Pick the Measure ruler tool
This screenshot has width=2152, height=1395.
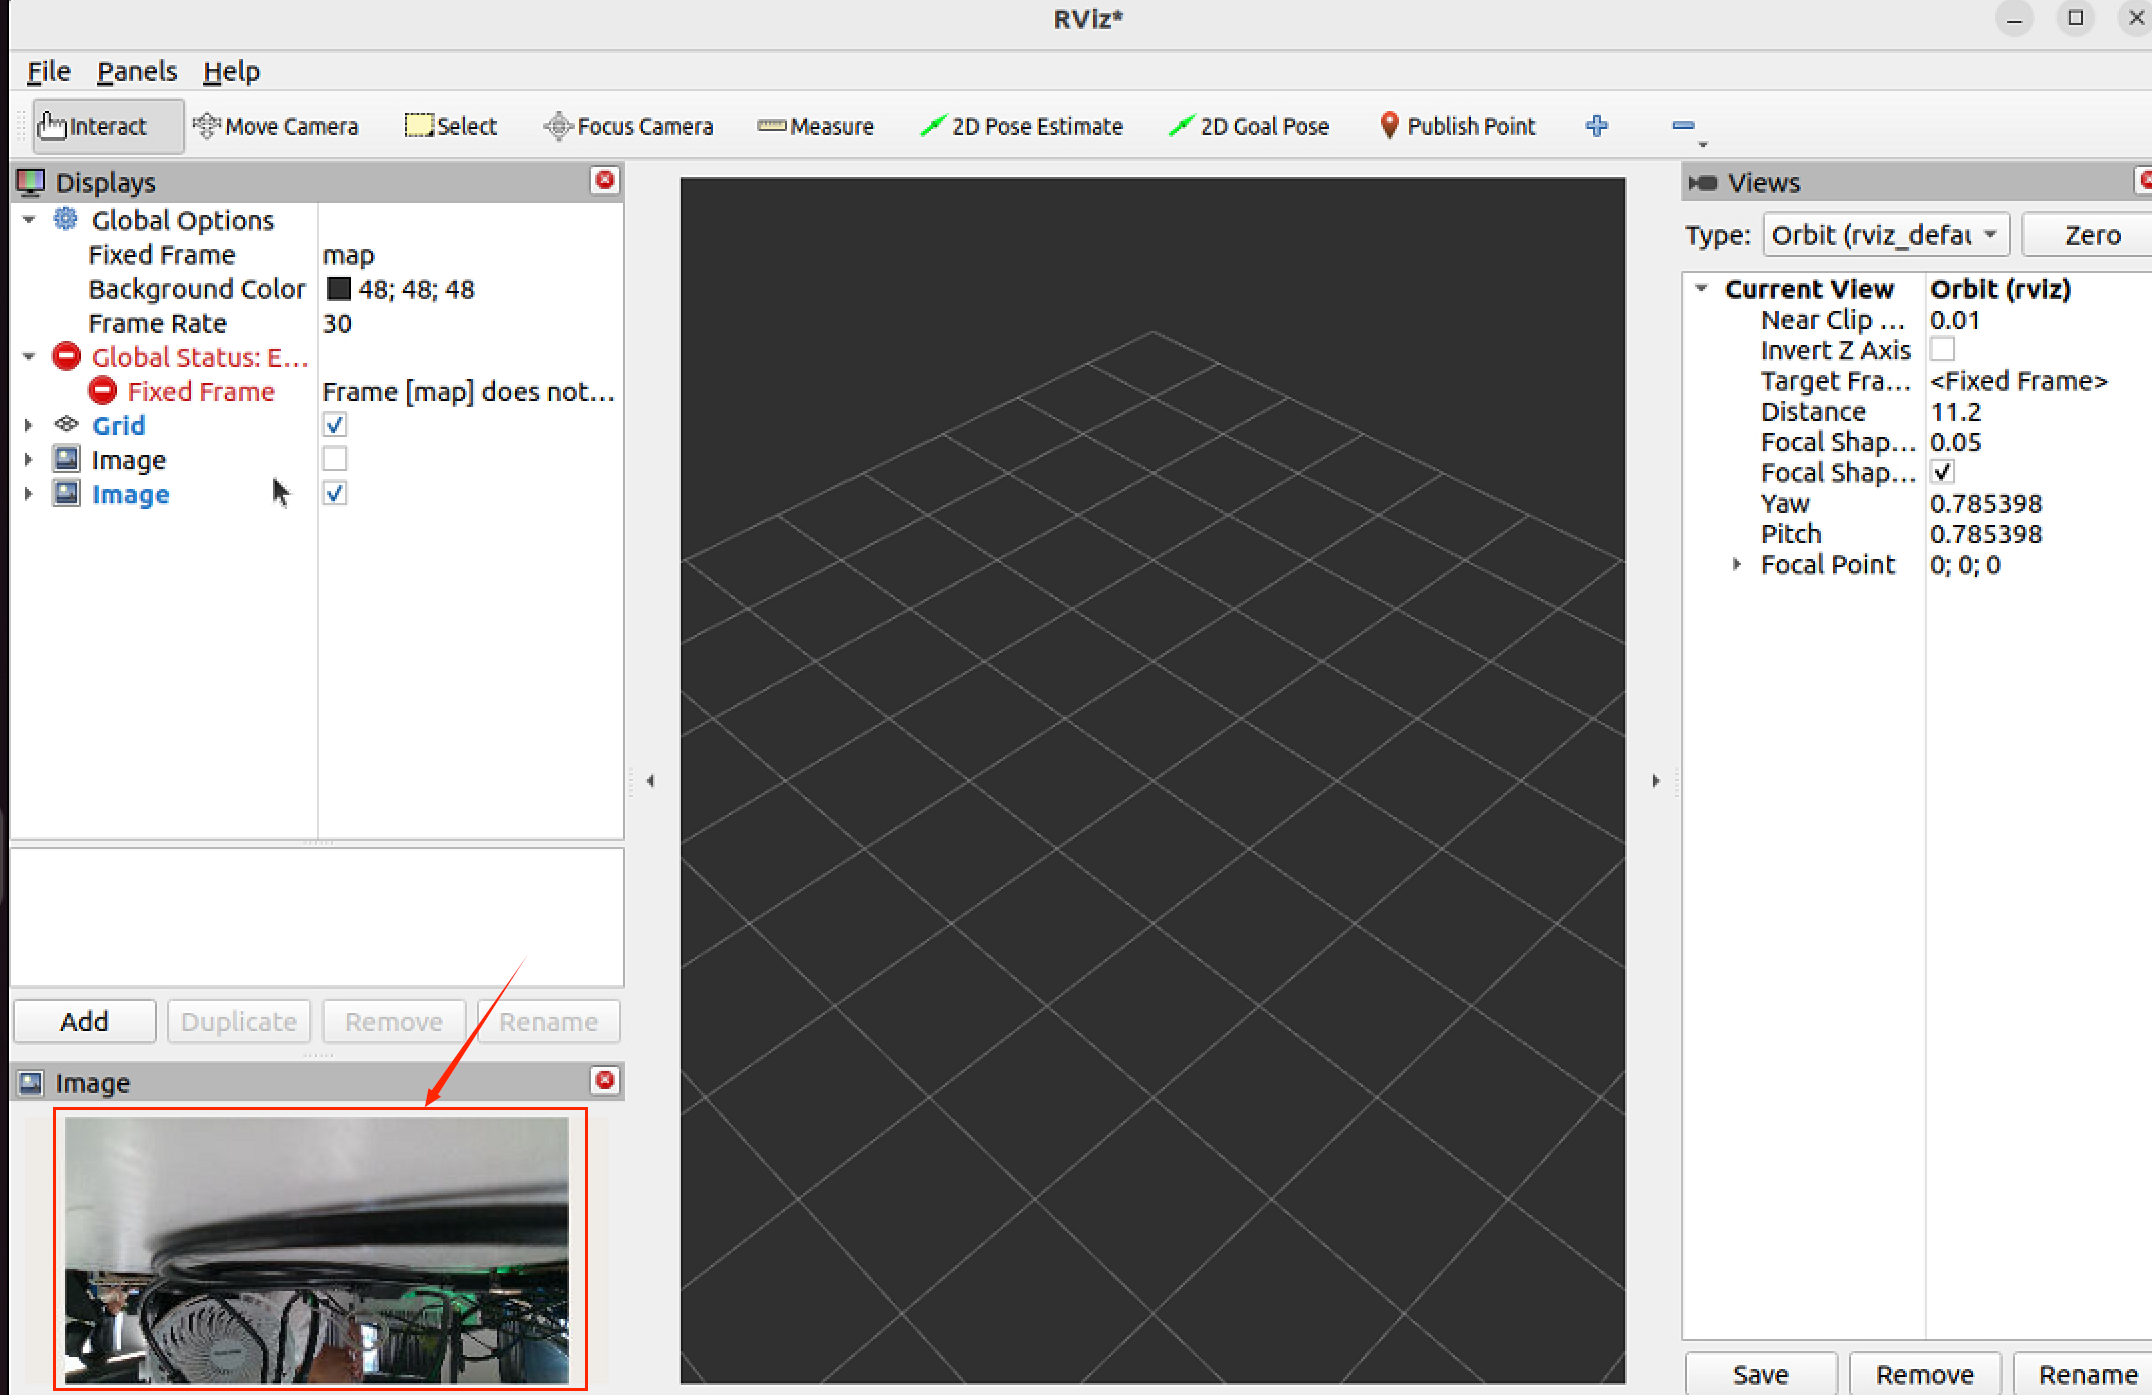click(x=816, y=126)
